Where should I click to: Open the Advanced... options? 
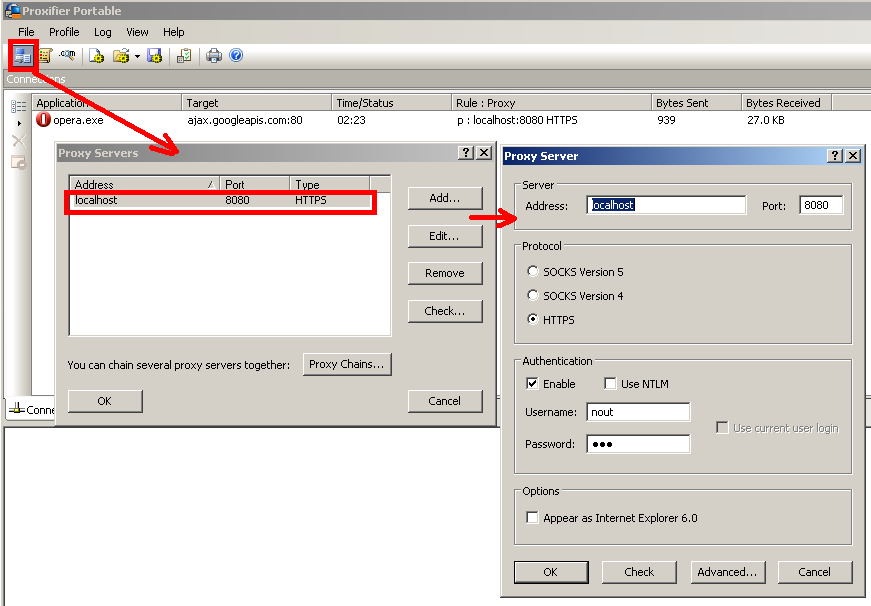(728, 572)
